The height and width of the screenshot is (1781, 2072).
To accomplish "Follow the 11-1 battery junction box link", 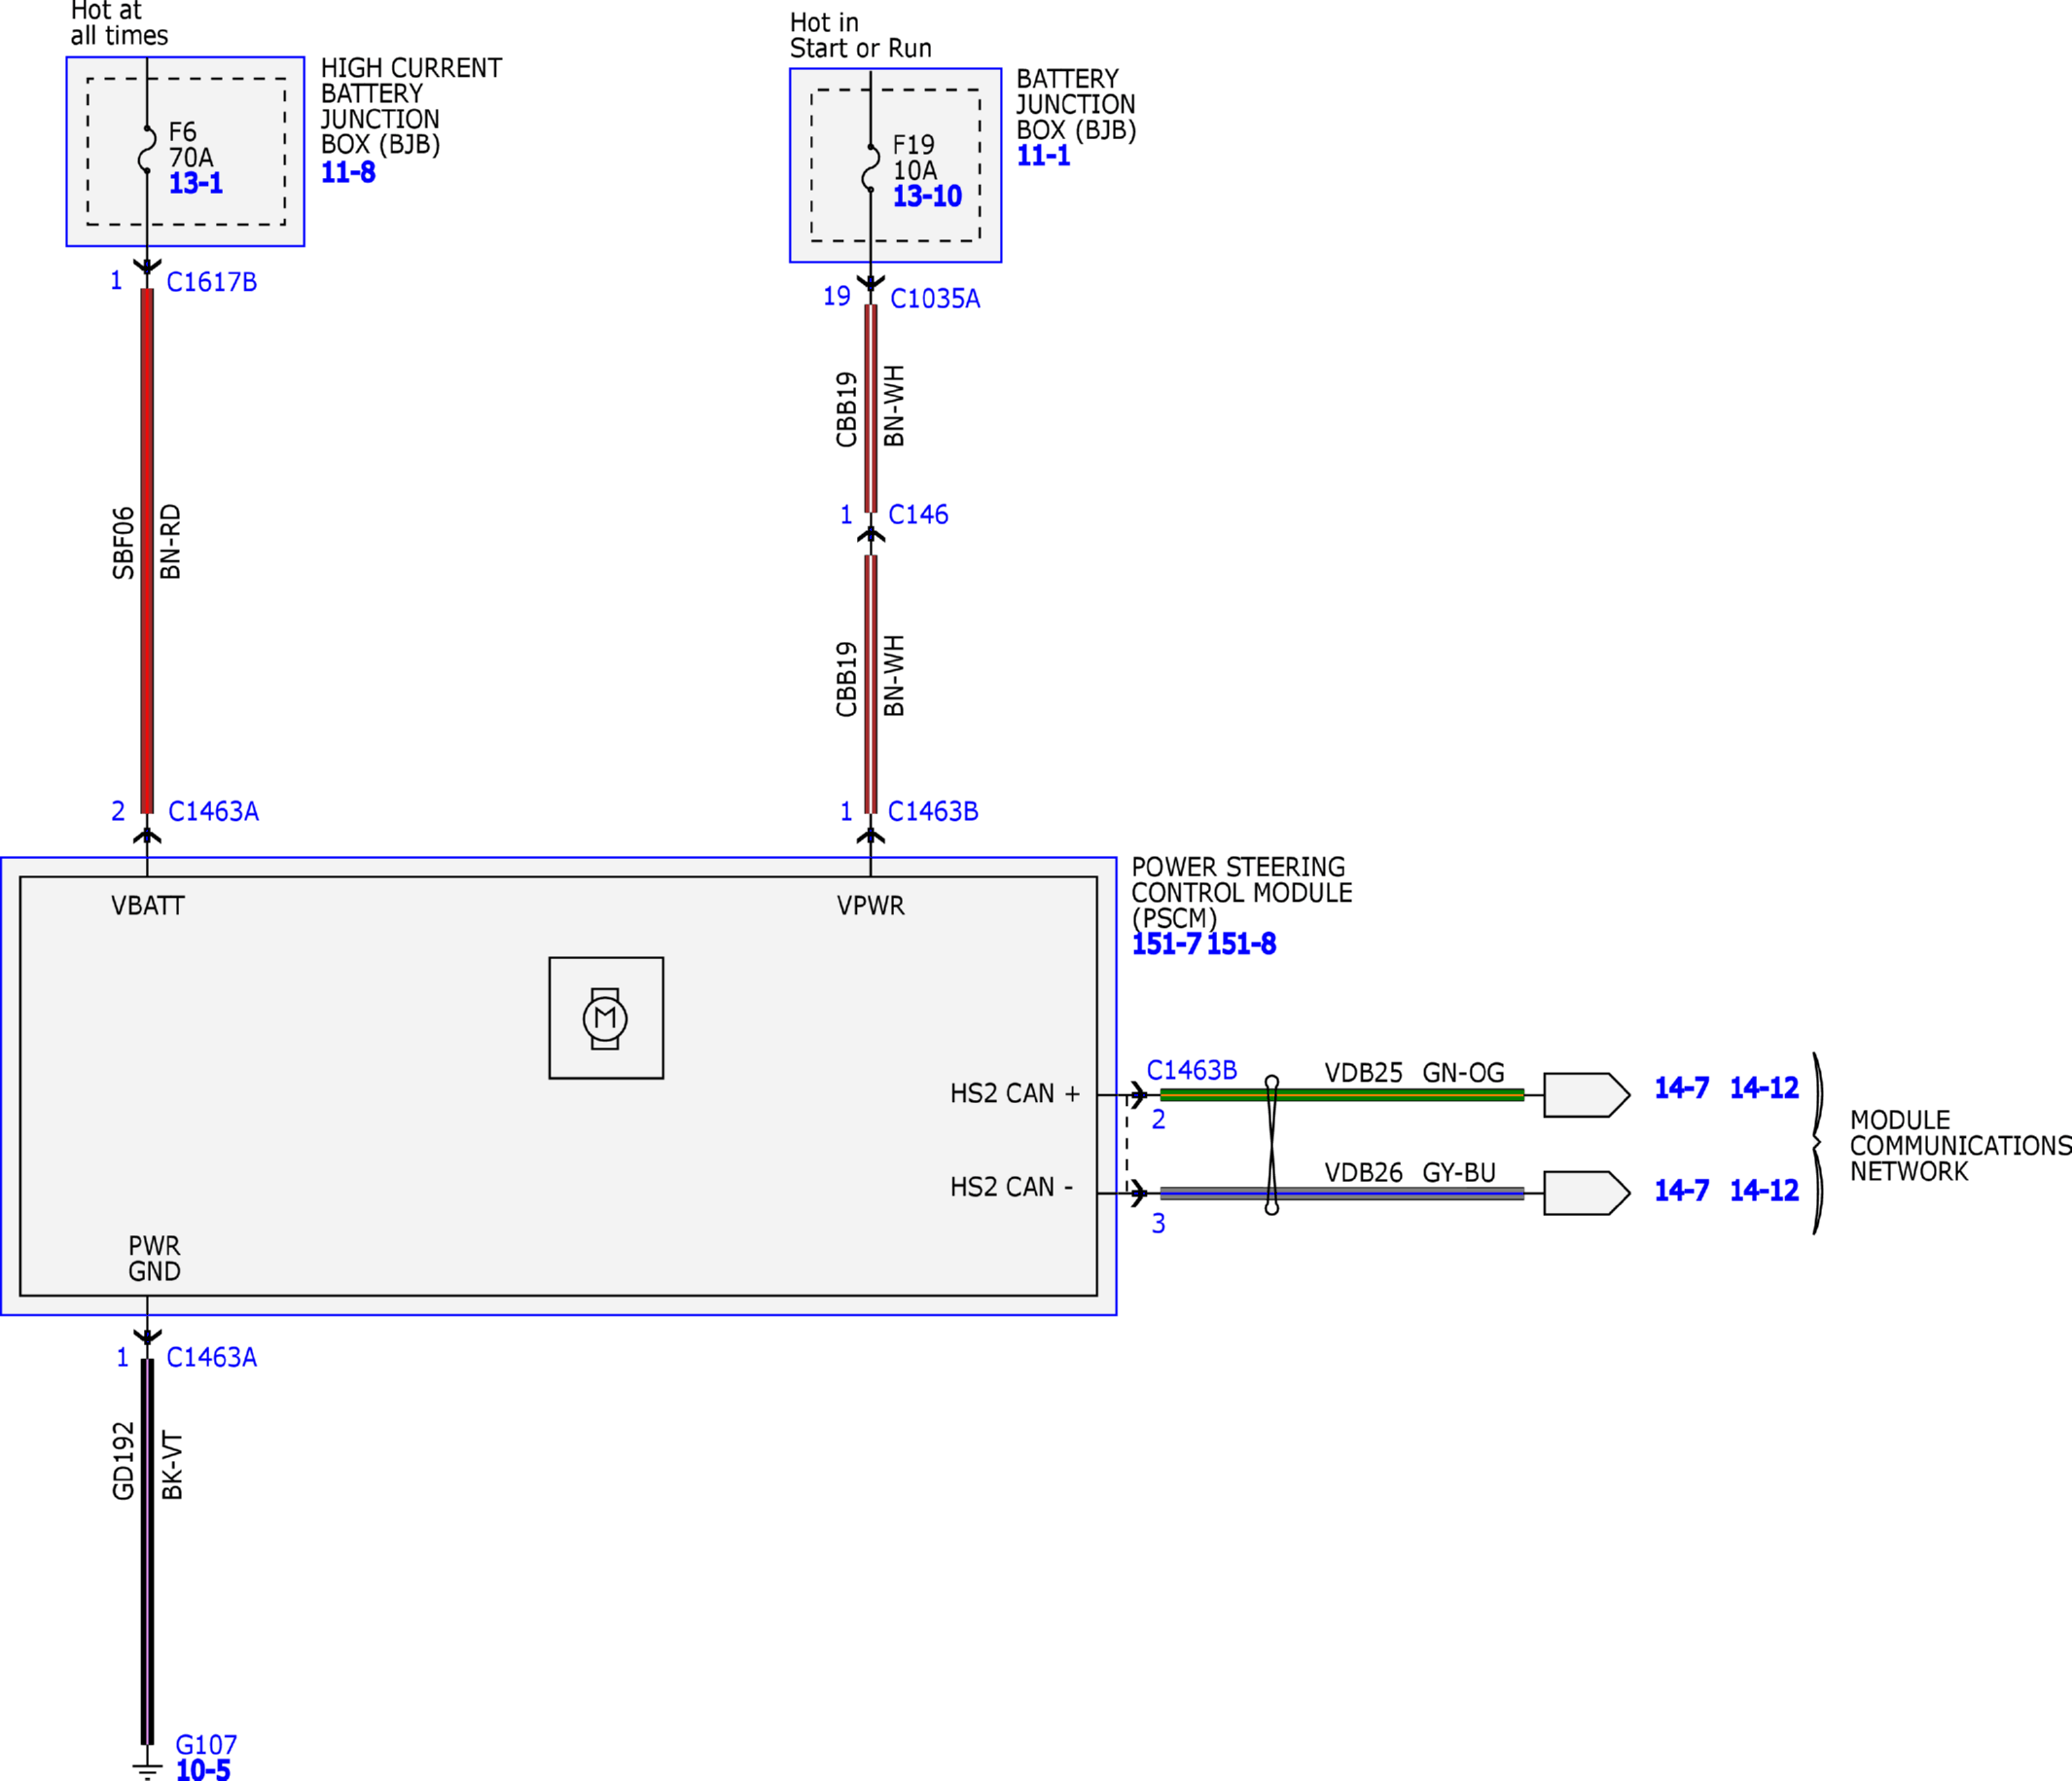I will tap(1043, 156).
